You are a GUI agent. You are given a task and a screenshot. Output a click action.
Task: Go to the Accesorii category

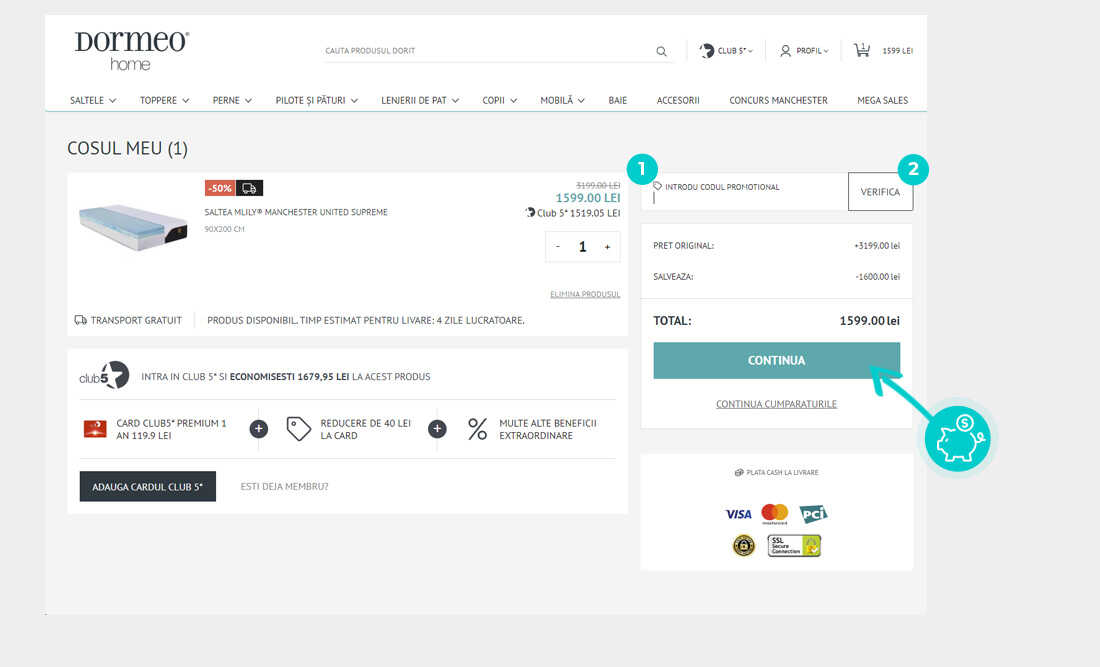coord(678,100)
